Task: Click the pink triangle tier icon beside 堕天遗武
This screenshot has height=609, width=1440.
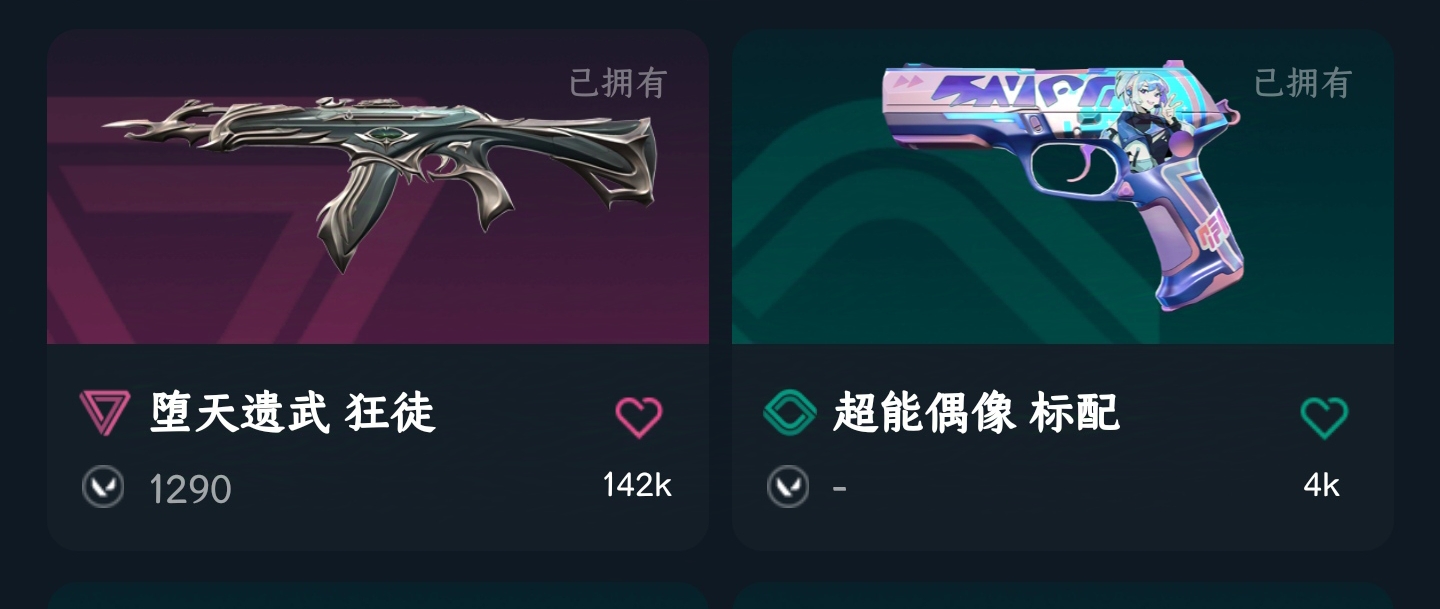Action: pyautogui.click(x=104, y=413)
